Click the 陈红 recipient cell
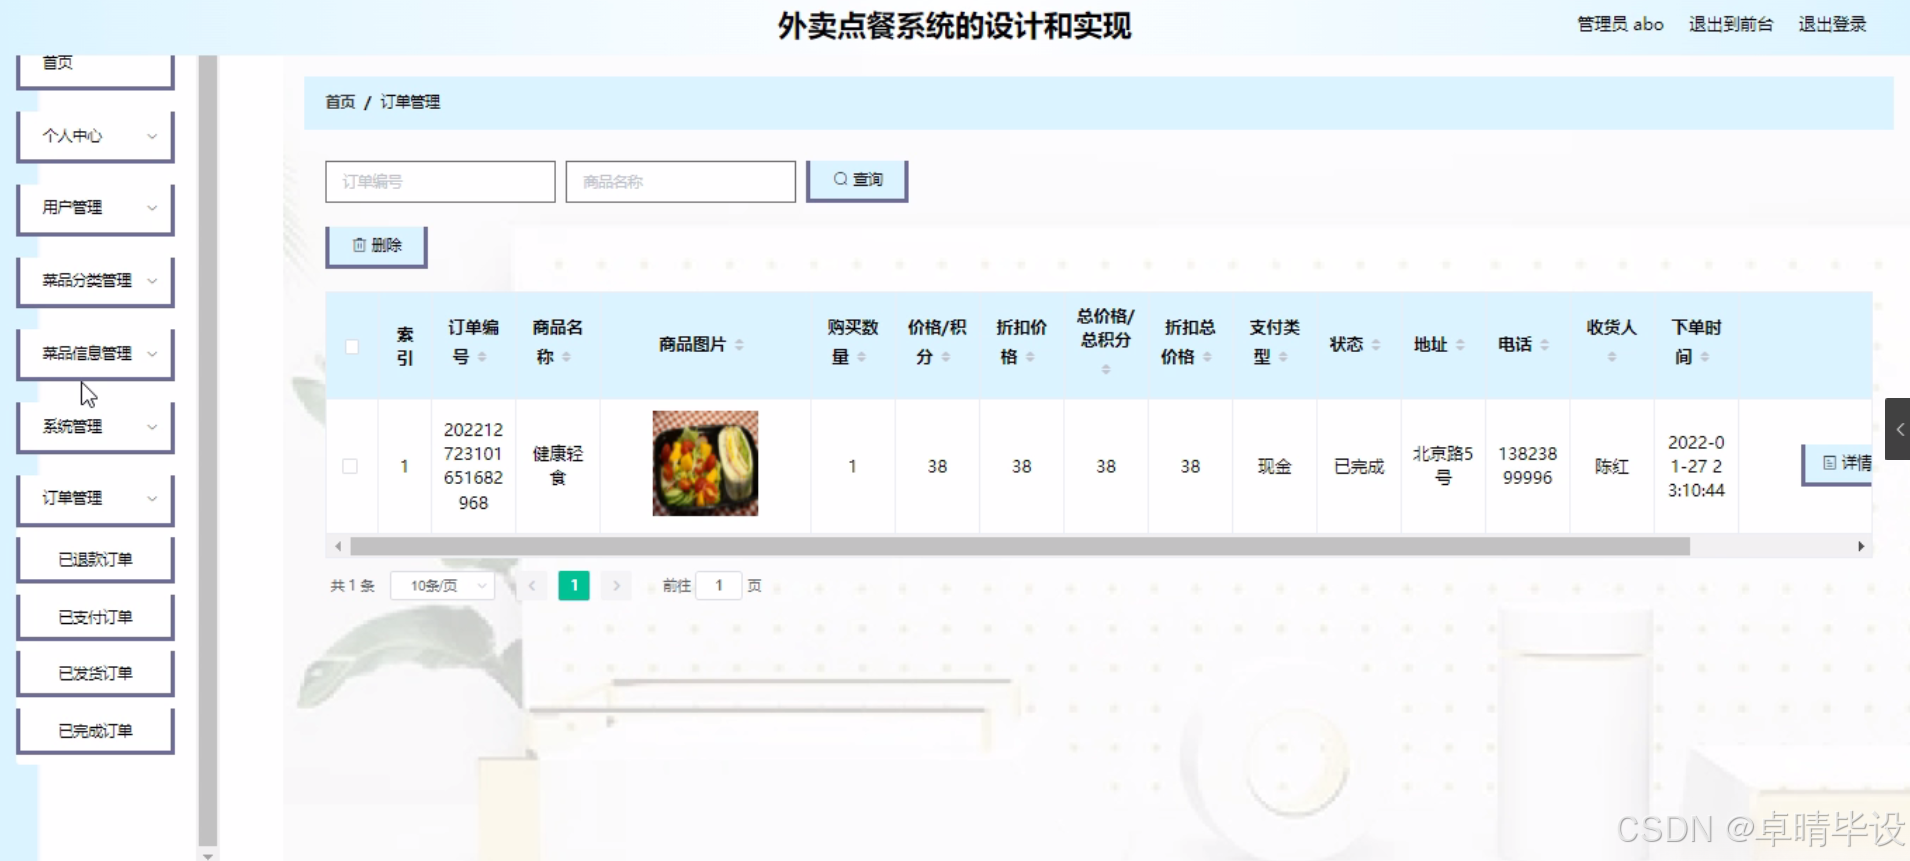The image size is (1910, 861). pos(1612,466)
